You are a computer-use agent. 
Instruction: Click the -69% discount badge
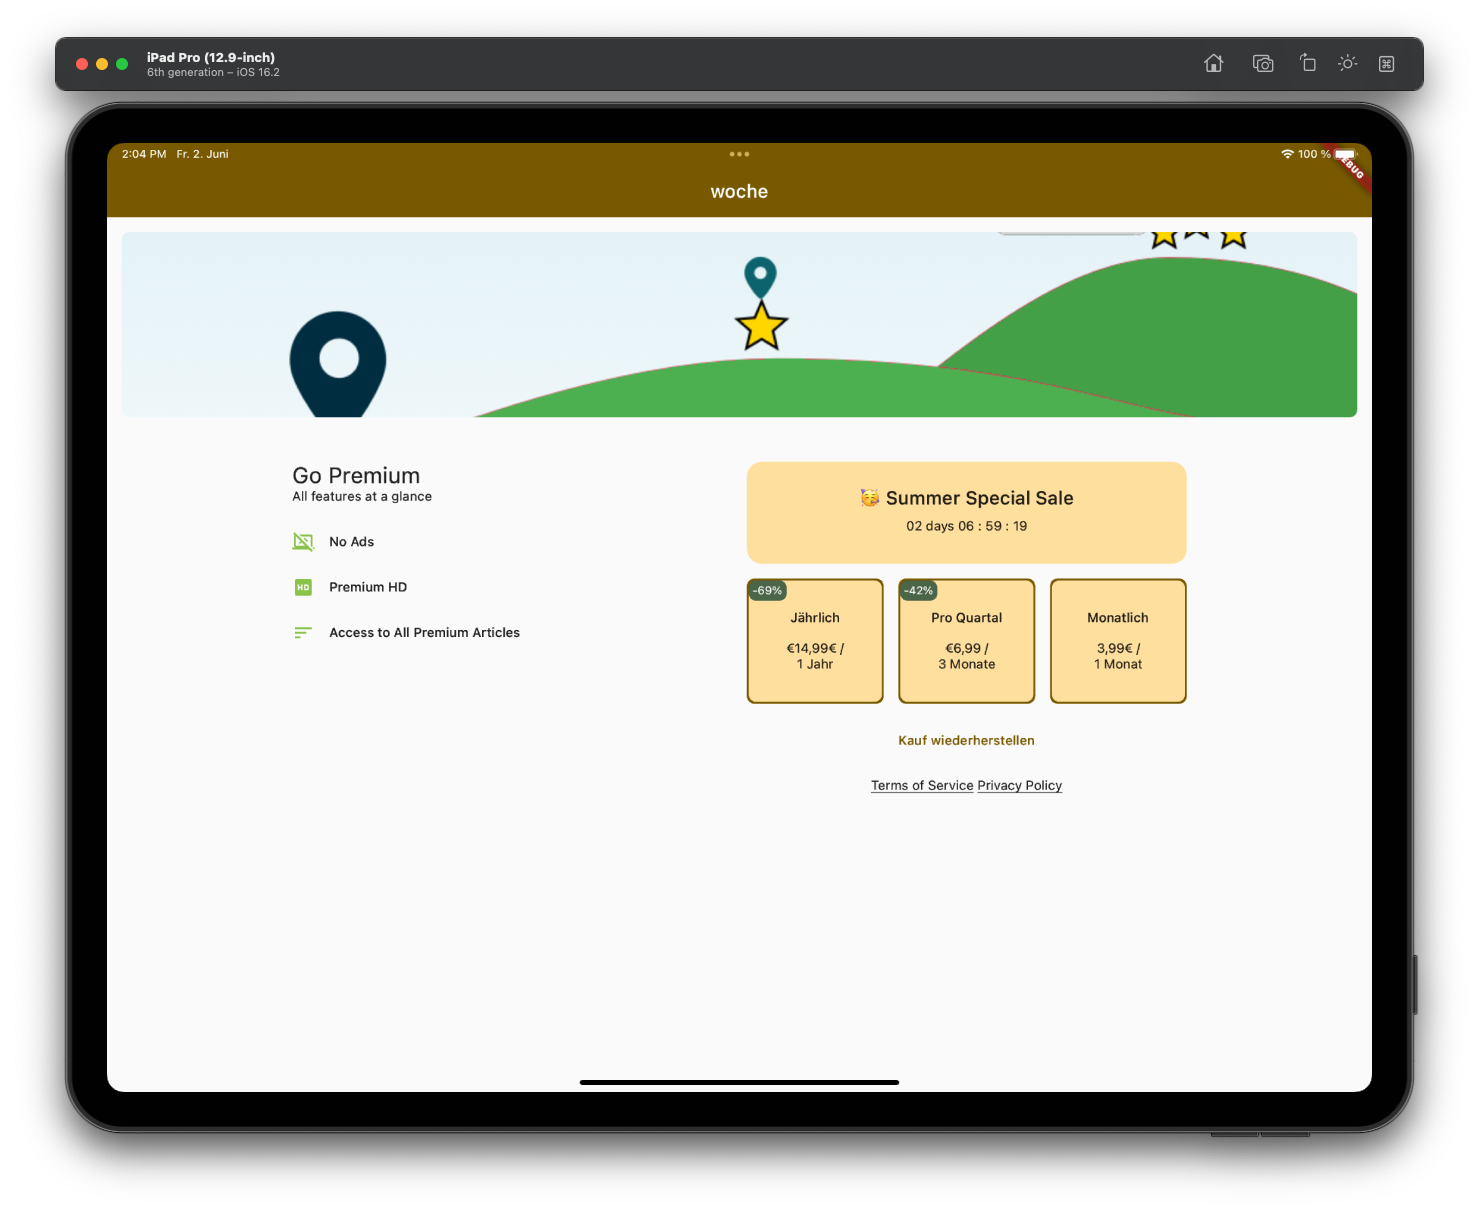(767, 591)
